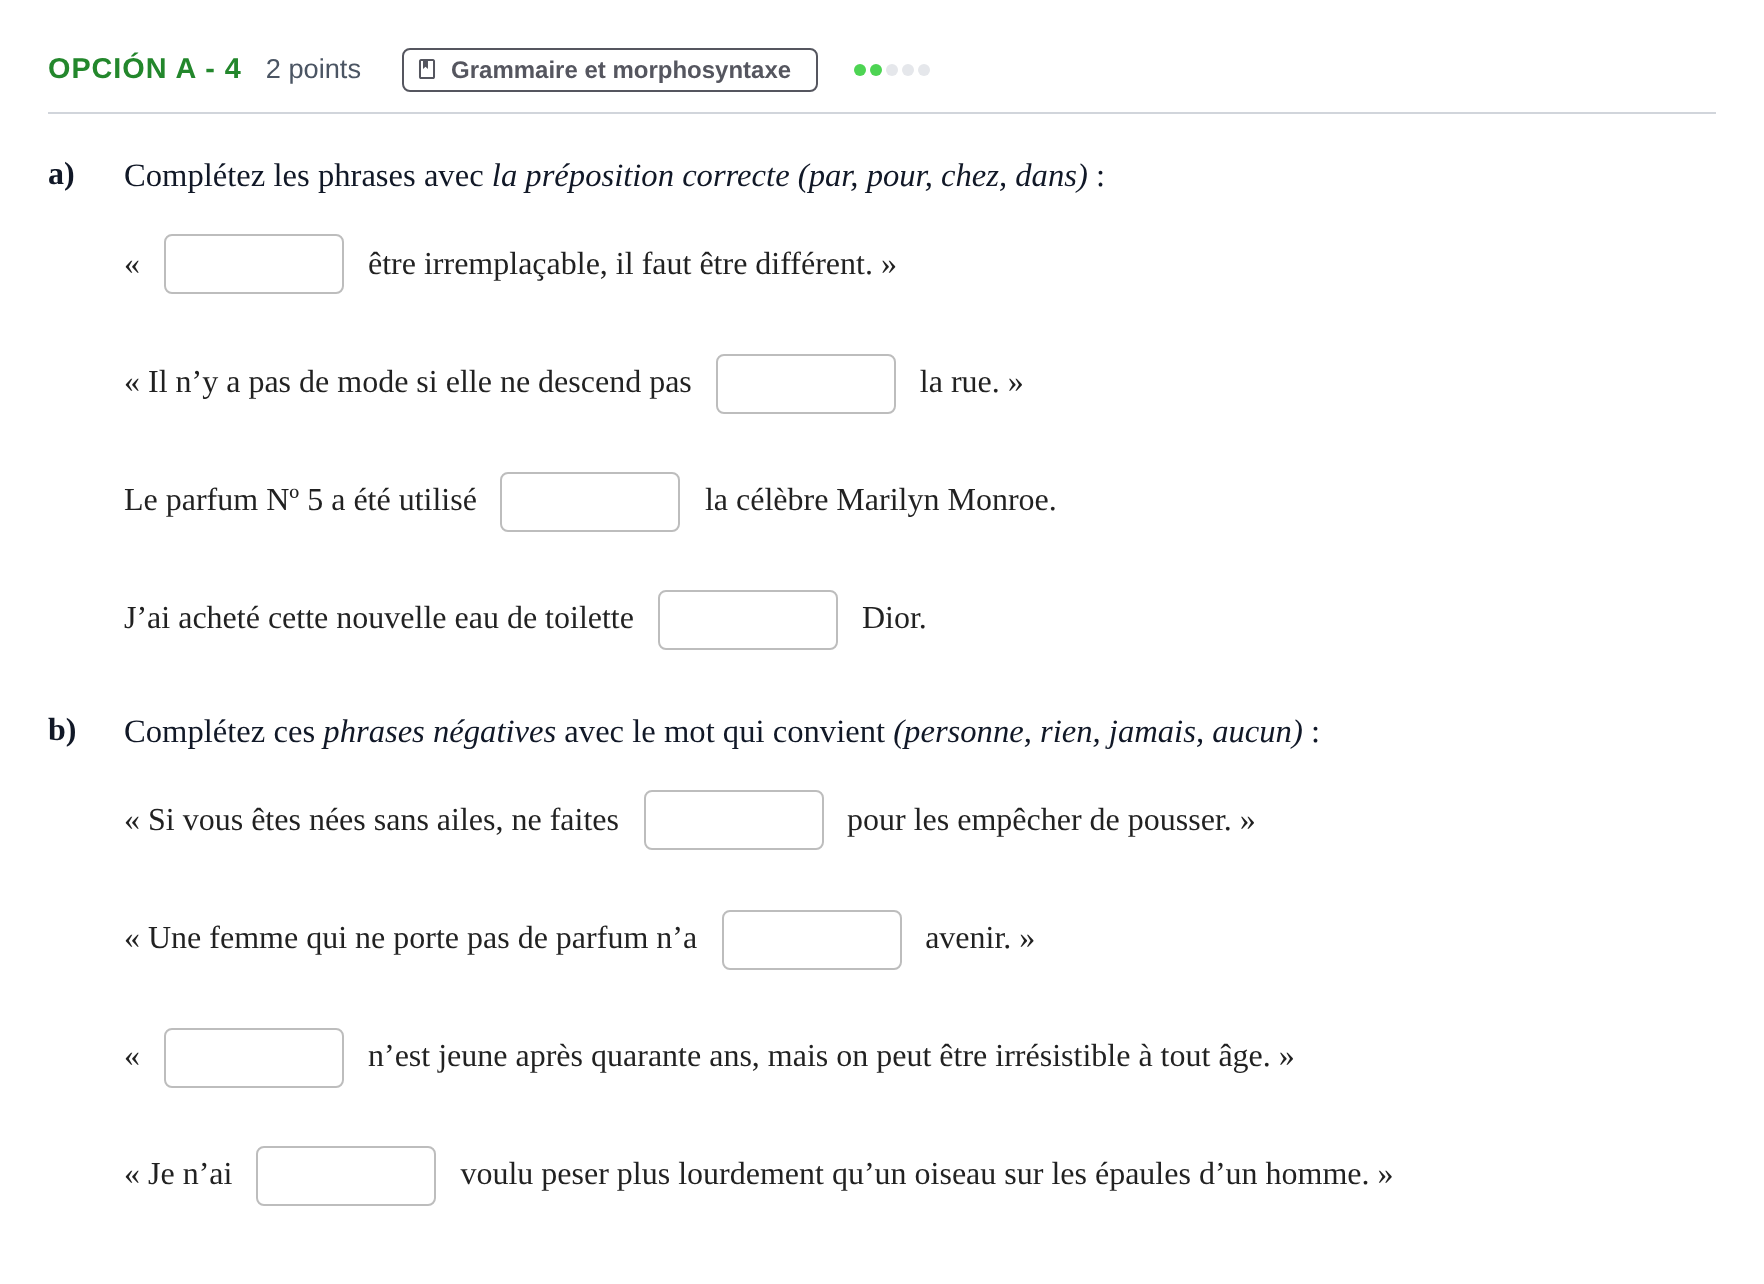Click the blank before 'la rue'
This screenshot has height=1284, width=1764.
tap(806, 384)
